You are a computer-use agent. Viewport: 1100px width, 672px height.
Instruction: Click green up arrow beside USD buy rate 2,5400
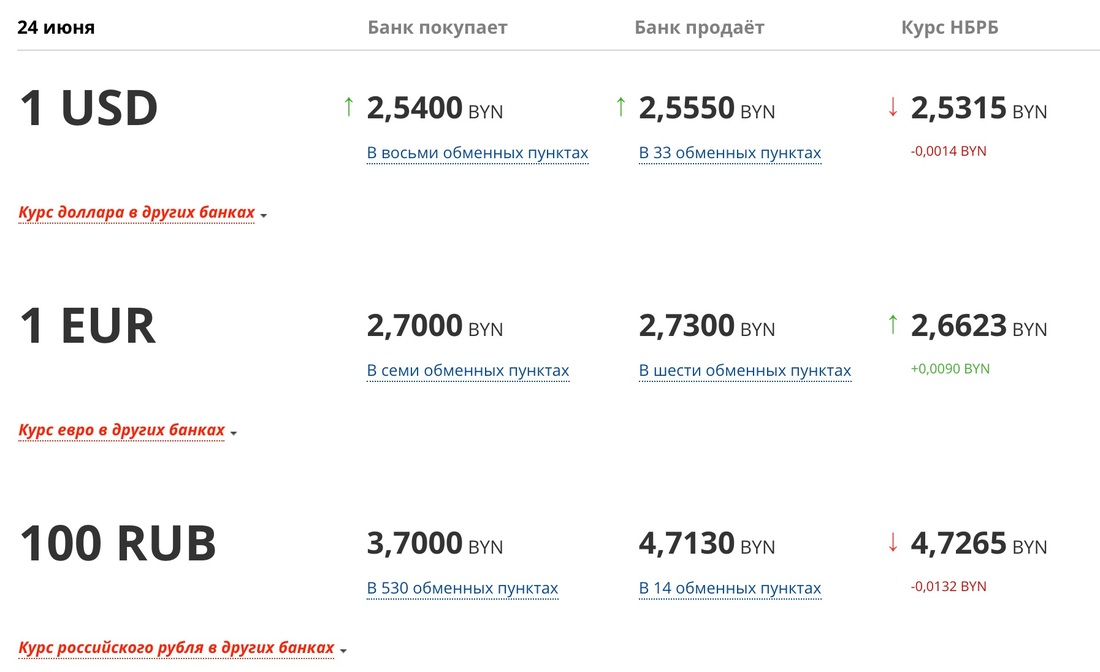349,107
